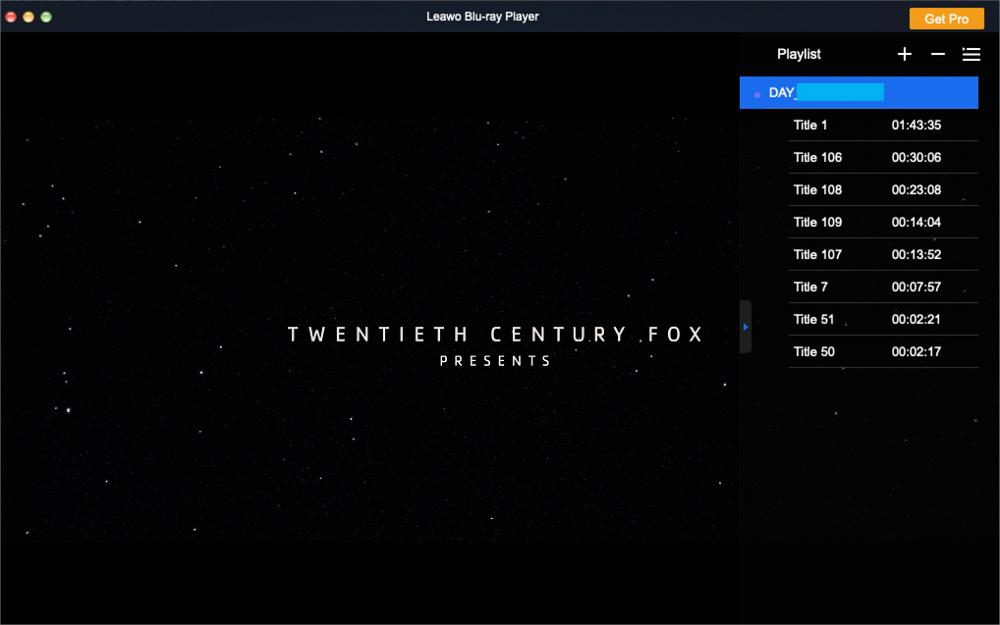Click the Get Pro button
The height and width of the screenshot is (625, 1000).
[x=946, y=18]
